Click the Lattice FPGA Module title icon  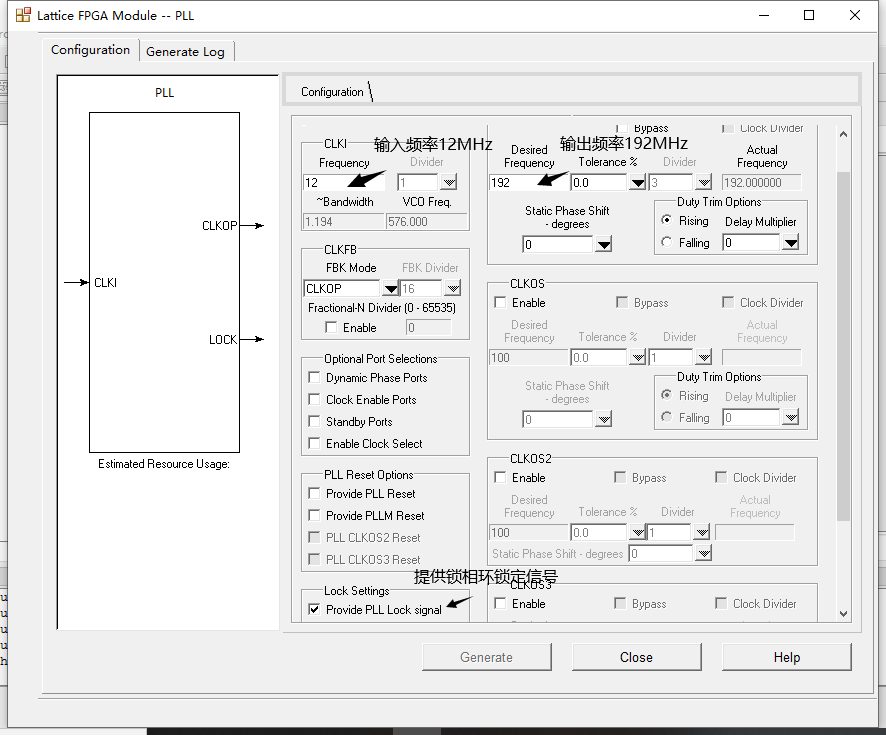coord(23,15)
